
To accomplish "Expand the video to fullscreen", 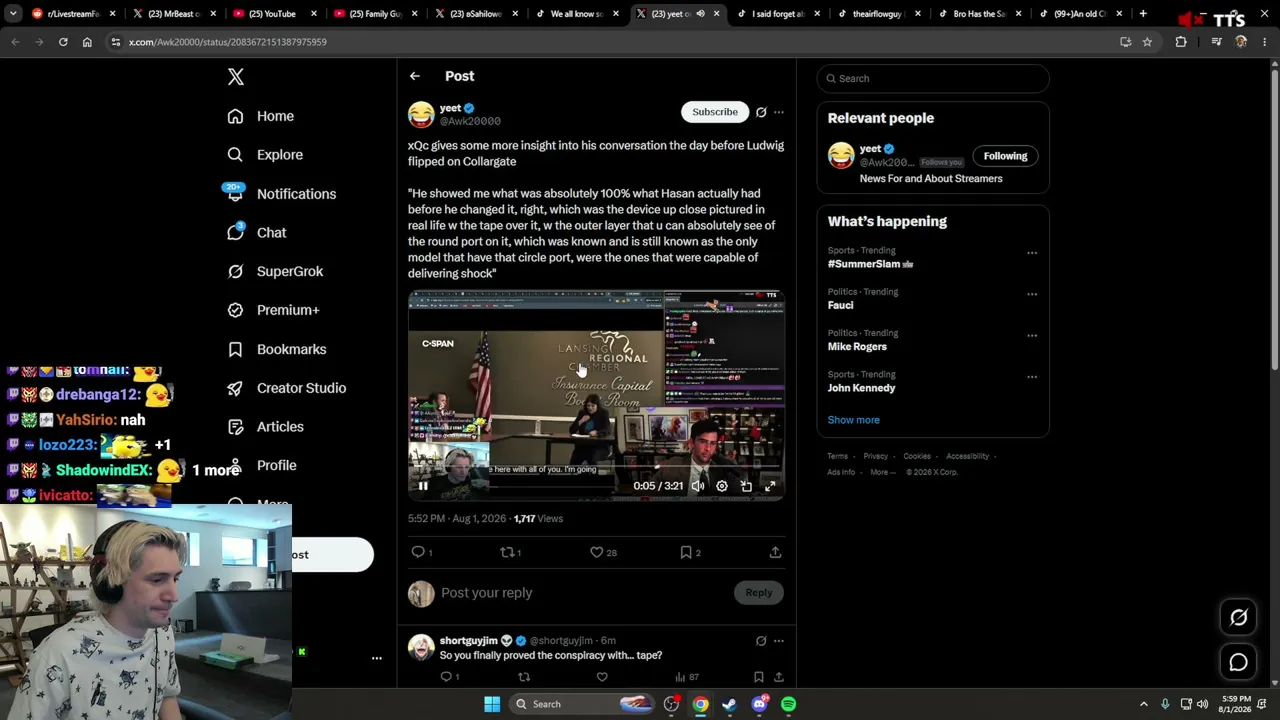I will (770, 486).
